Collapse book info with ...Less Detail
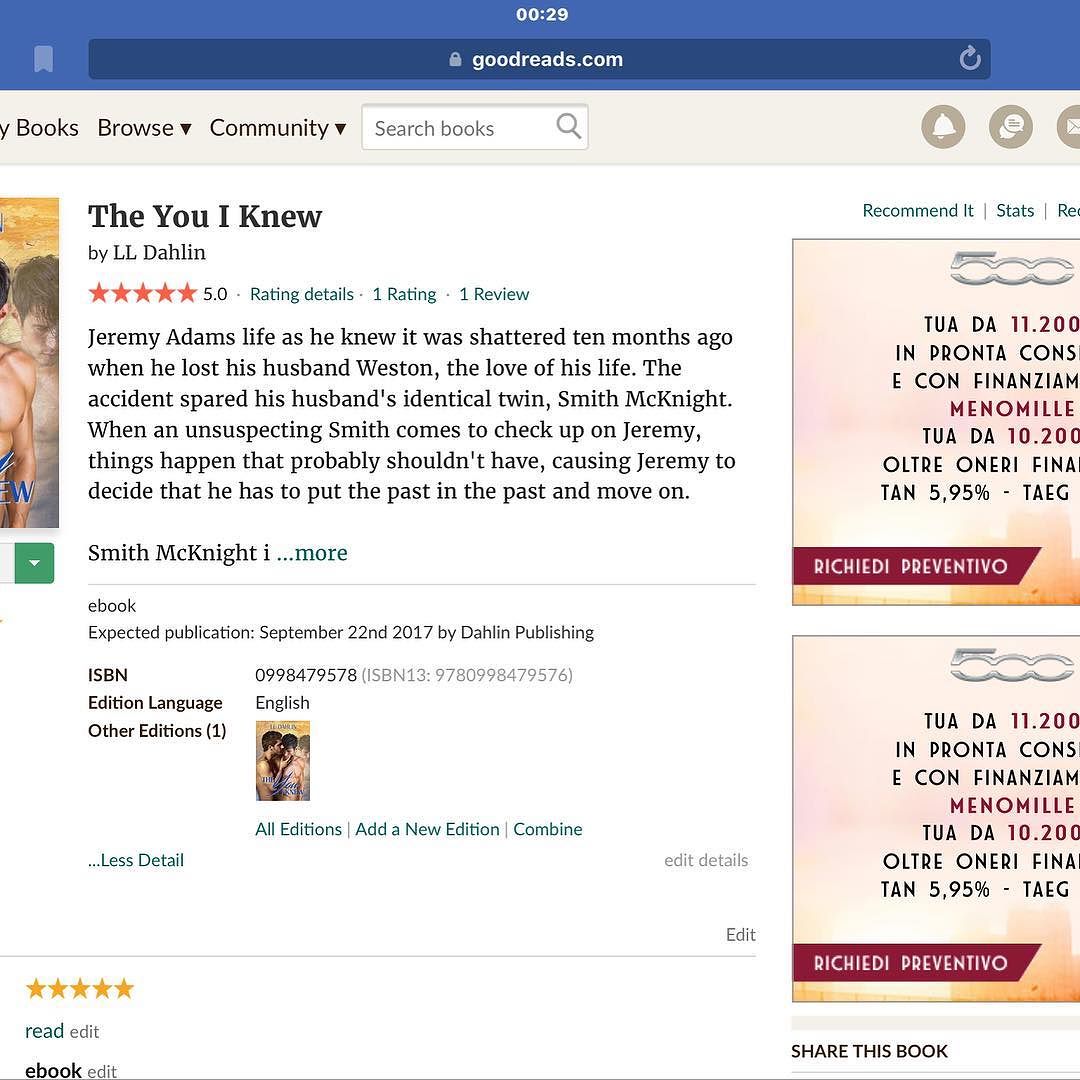The width and height of the screenshot is (1080, 1080). [136, 860]
